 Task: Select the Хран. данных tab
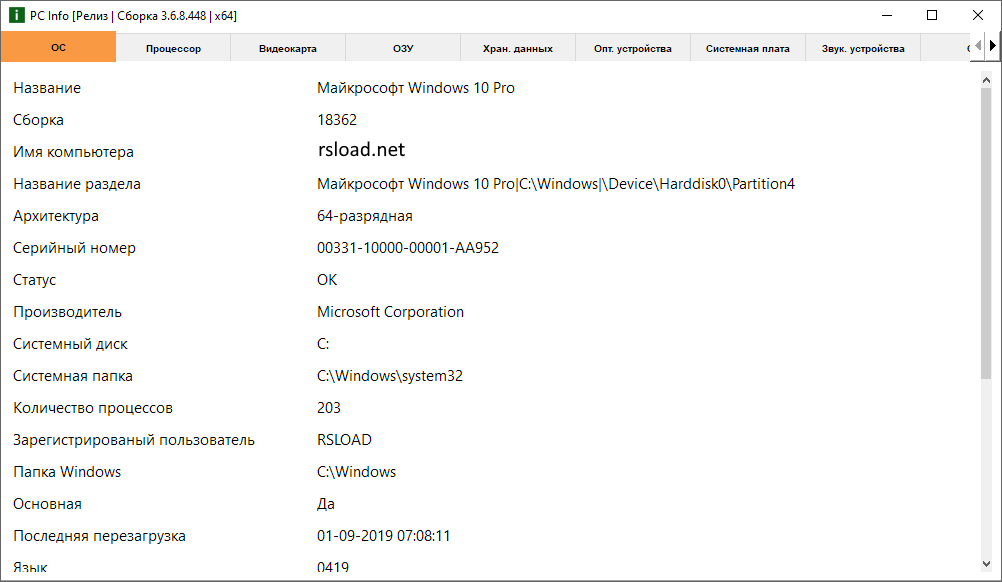[517, 46]
